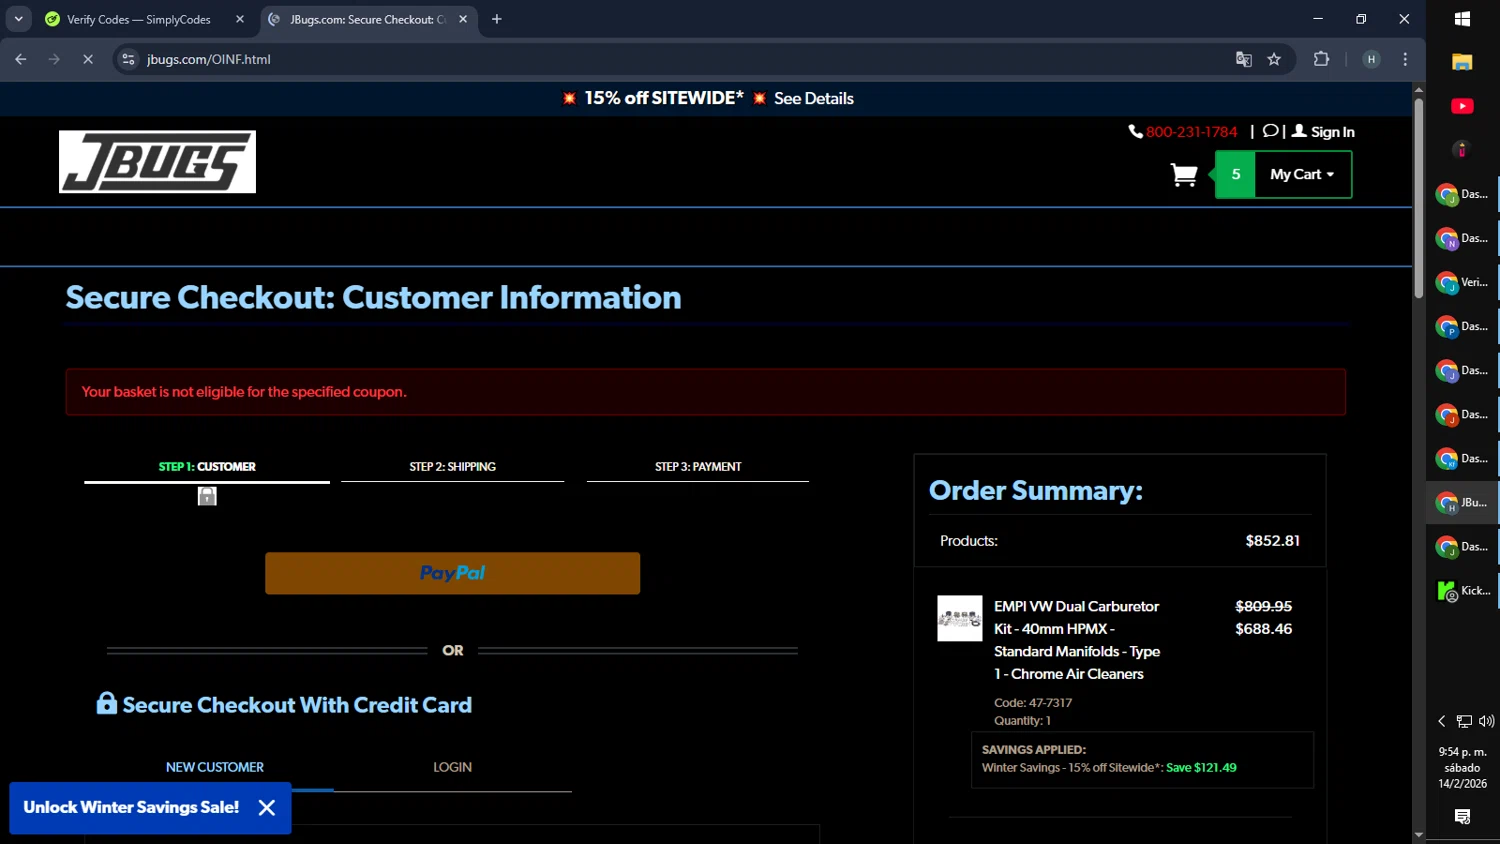Viewport: 1500px width, 844px height.
Task: Open browser extensions puzzle icon
Action: [1321, 59]
